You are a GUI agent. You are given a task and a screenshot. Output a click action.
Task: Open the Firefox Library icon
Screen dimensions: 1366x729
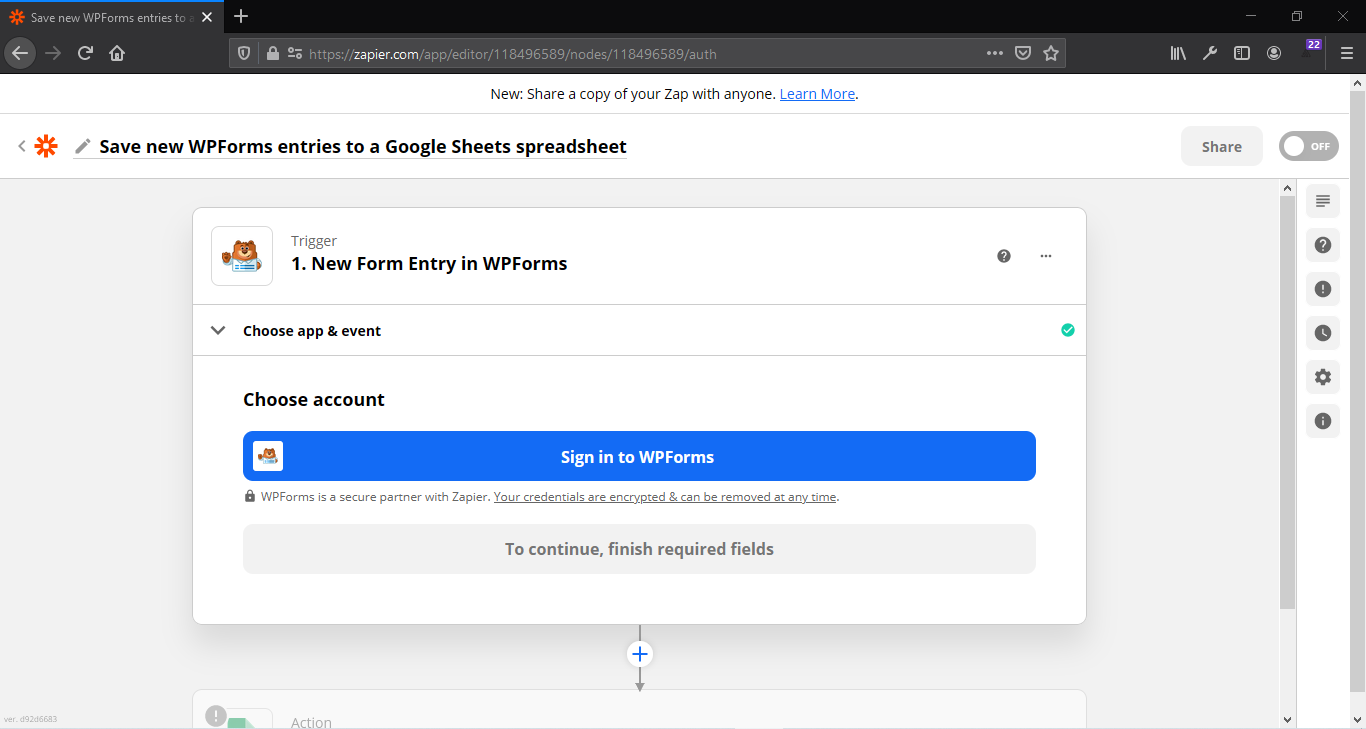pos(1178,53)
